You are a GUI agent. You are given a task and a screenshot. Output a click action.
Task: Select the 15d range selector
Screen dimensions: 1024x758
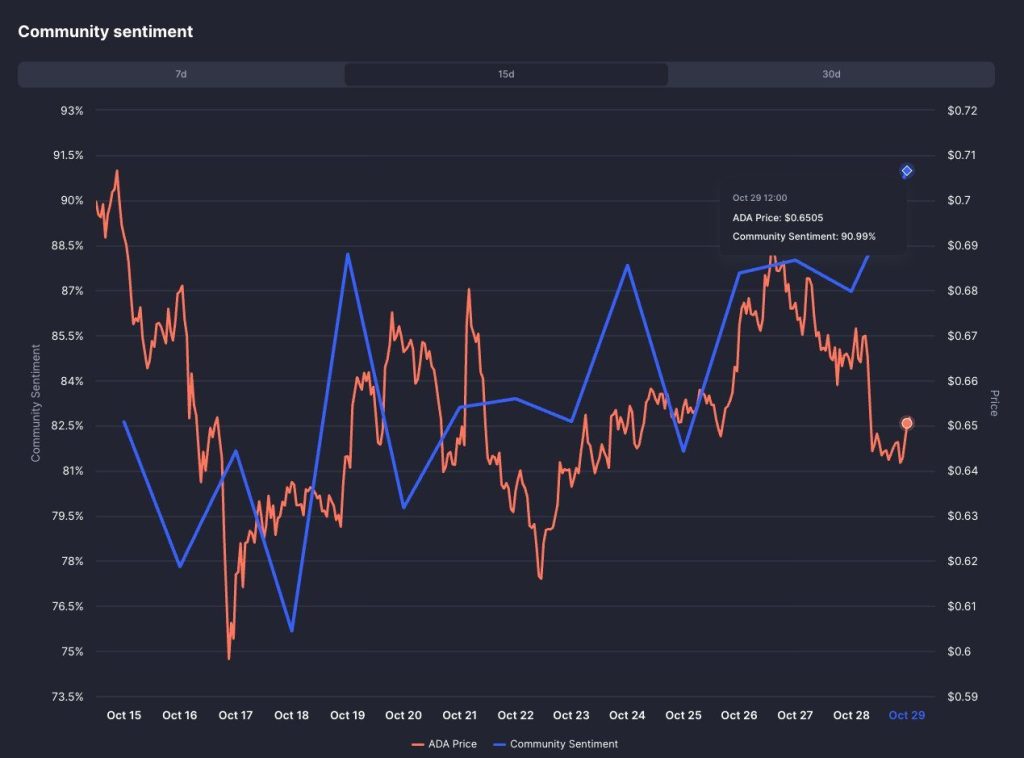[506, 73]
